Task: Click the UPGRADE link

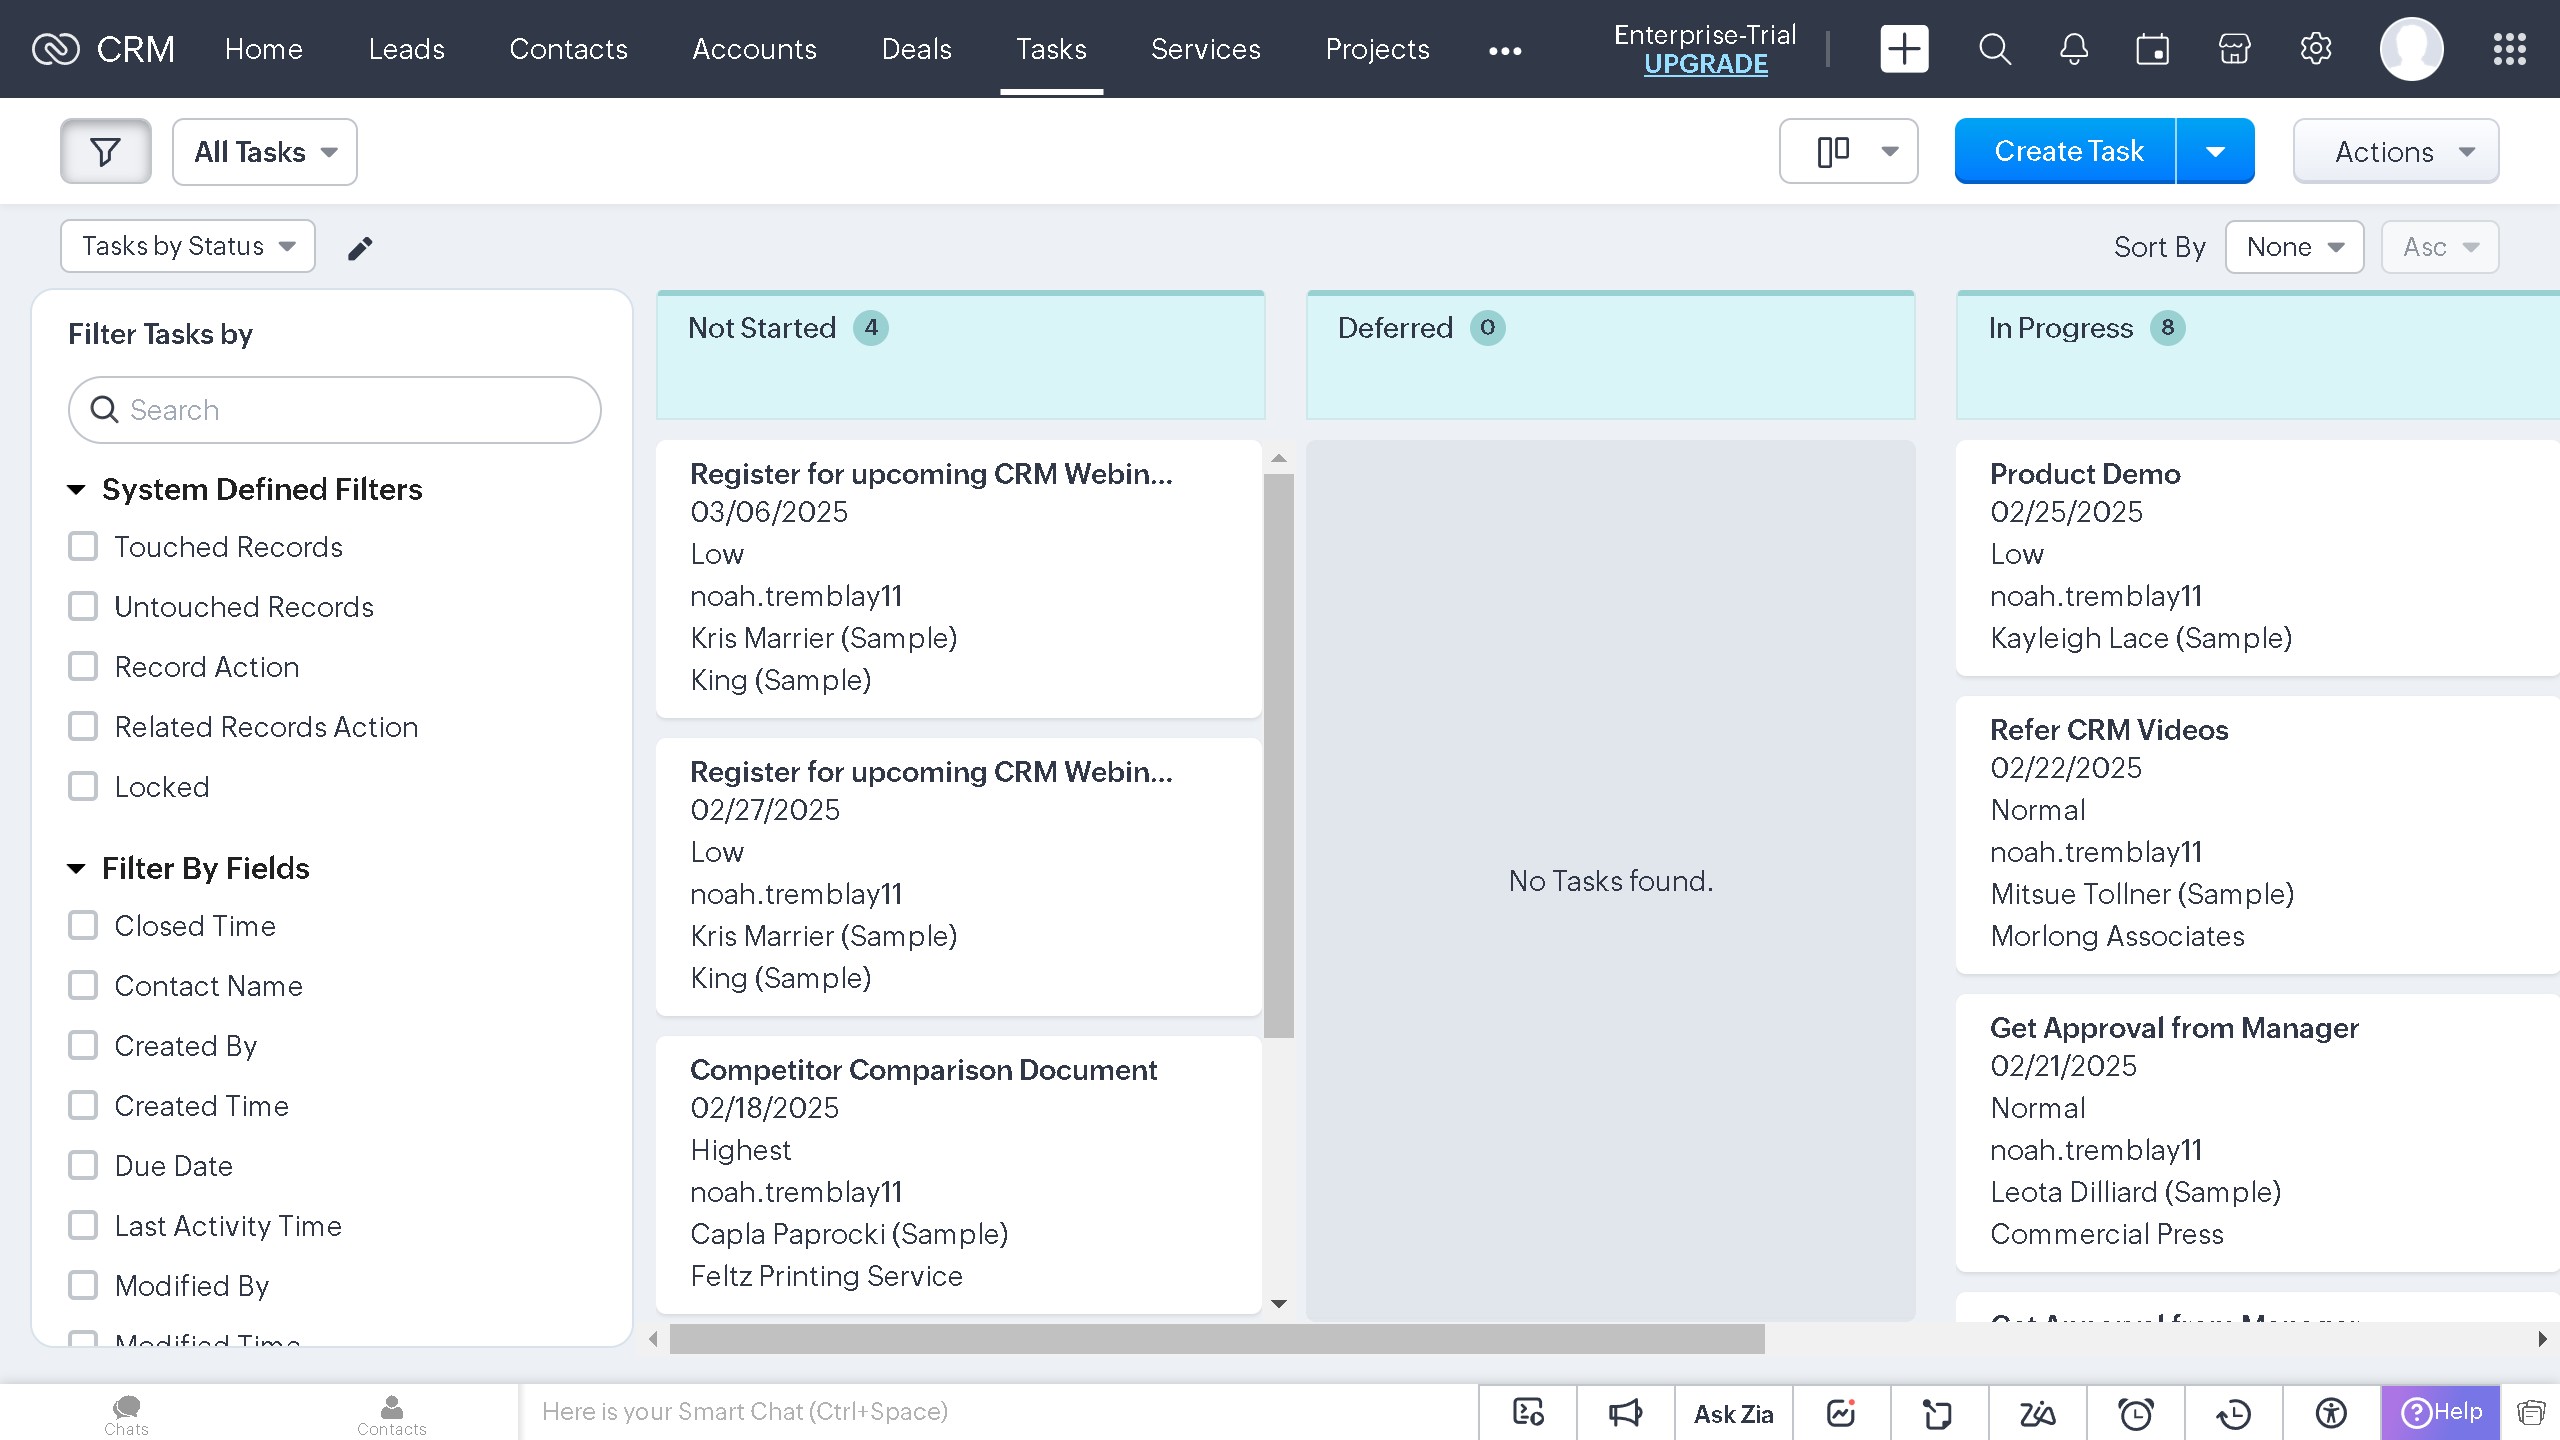Action: (1705, 64)
